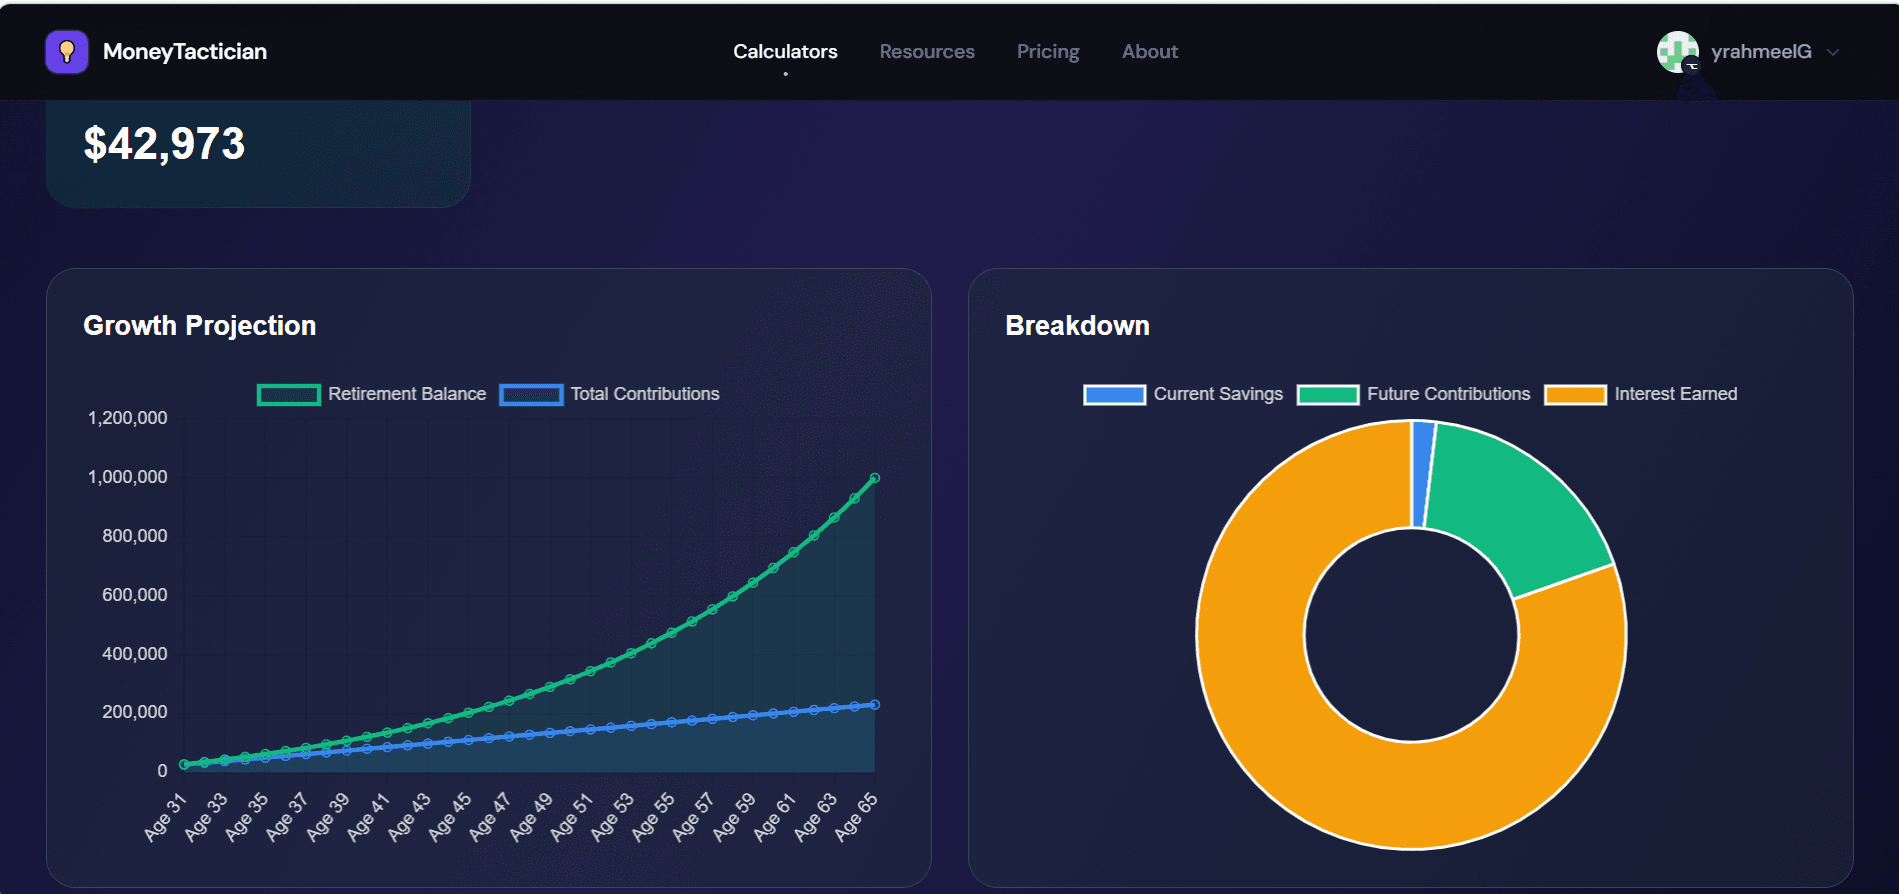Click the Retirement Balance point at Age 65

874,478
